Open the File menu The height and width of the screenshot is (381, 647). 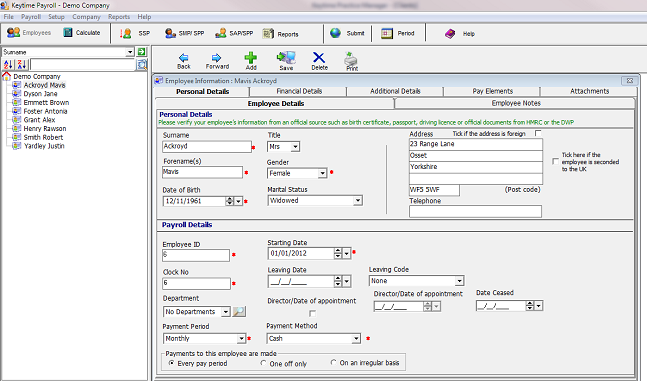8,17
